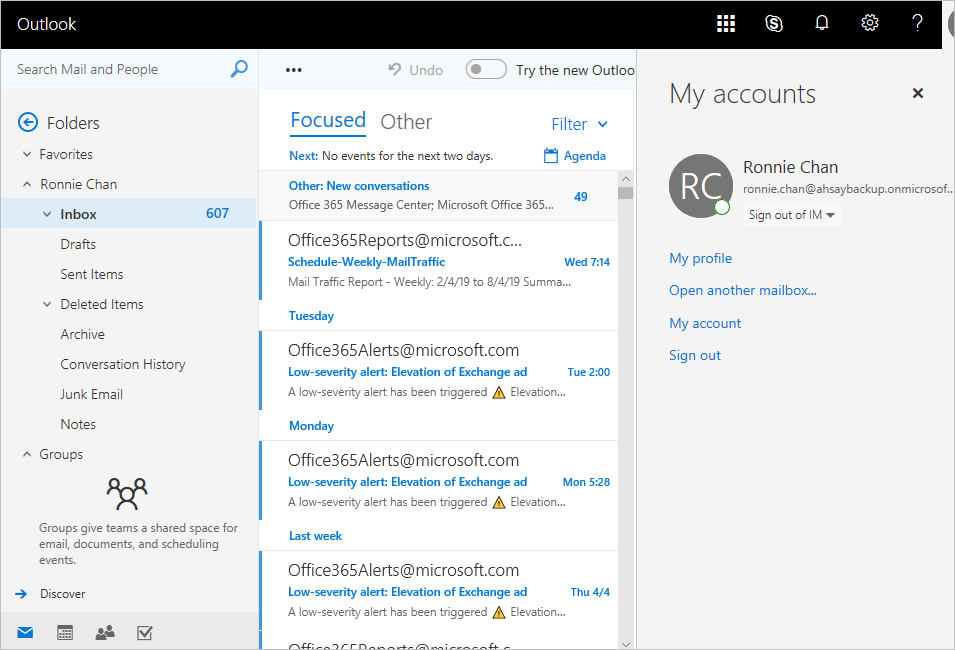Open the settings gear icon
The height and width of the screenshot is (650, 955).
[870, 24]
